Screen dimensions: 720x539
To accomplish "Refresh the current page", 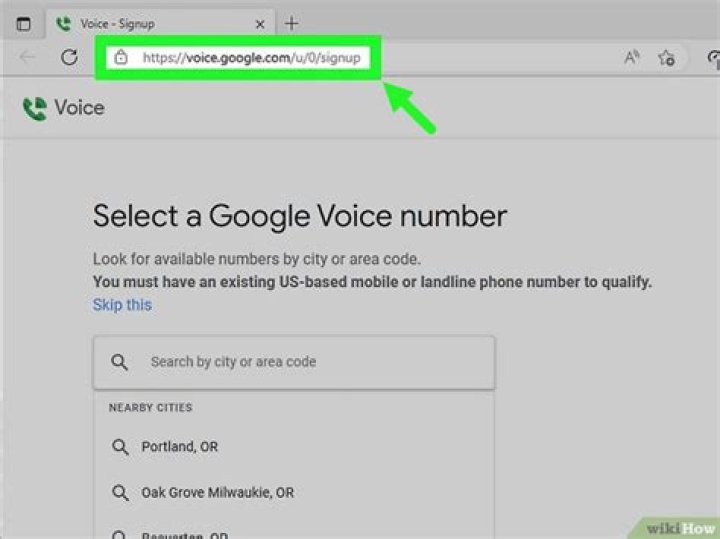I will point(69,58).
